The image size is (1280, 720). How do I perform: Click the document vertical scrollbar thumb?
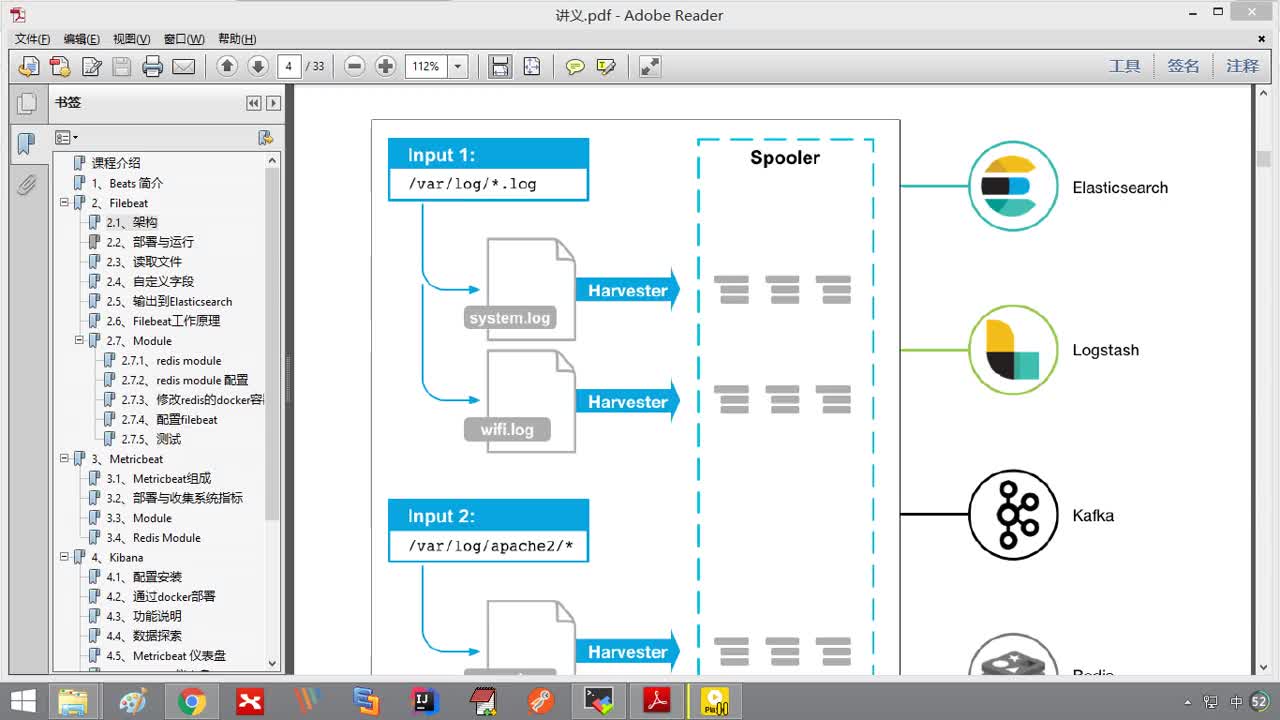tap(1264, 158)
